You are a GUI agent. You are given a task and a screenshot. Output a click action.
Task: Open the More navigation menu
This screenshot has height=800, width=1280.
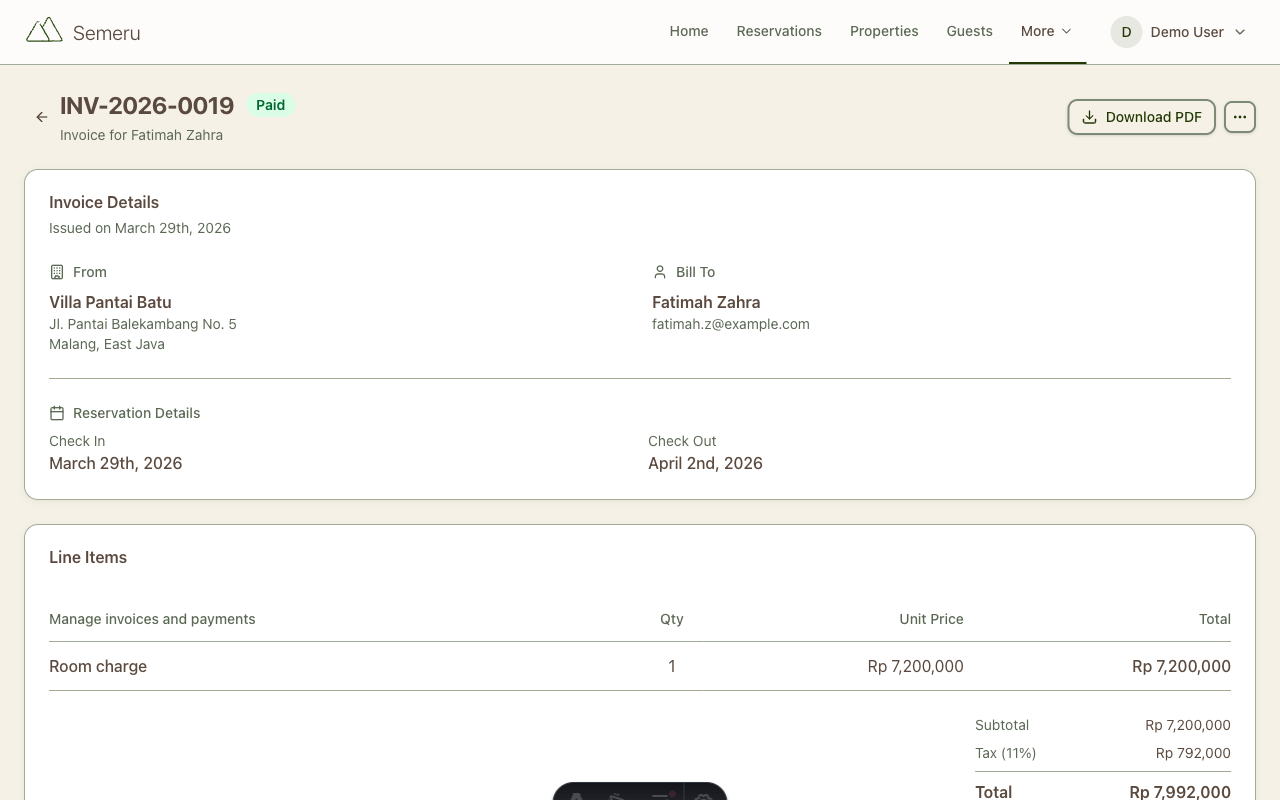coord(1047,31)
